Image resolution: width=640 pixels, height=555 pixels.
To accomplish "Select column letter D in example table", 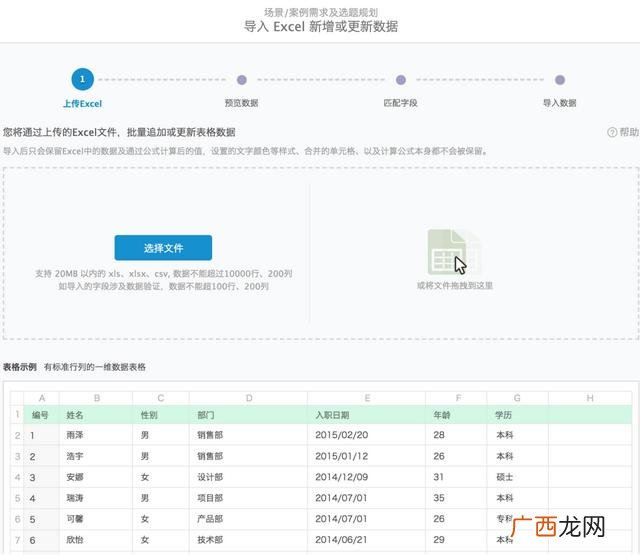I will (249, 398).
